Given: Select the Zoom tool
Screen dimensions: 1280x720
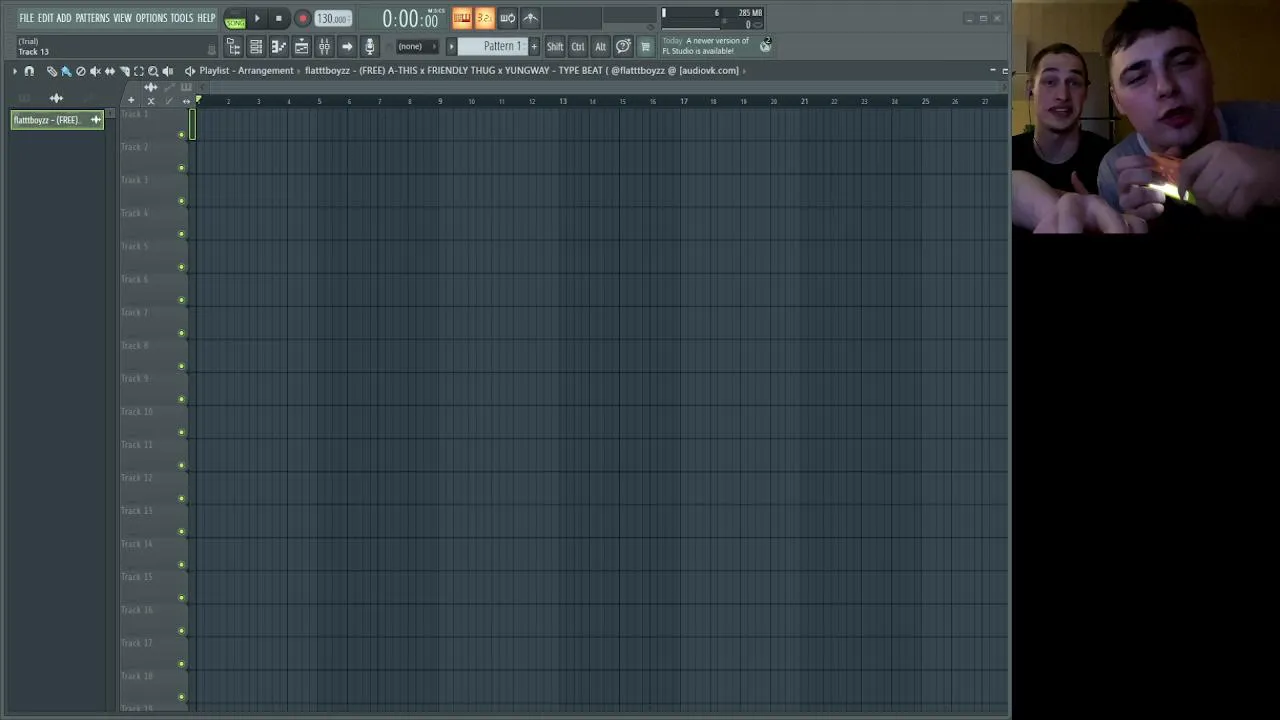Looking at the screenshot, I should tap(153, 71).
